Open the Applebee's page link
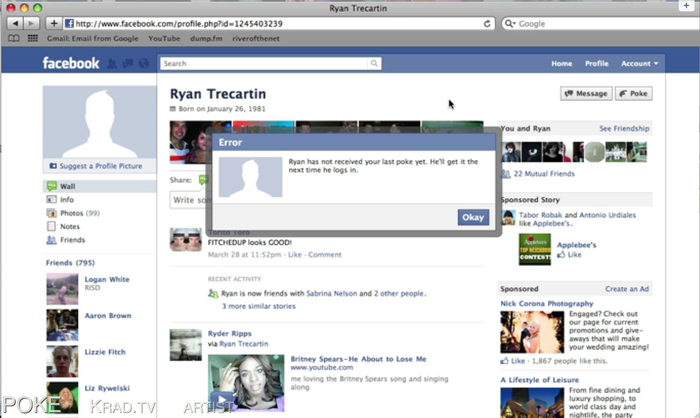Viewport: 700px width, 418px height. [x=576, y=245]
